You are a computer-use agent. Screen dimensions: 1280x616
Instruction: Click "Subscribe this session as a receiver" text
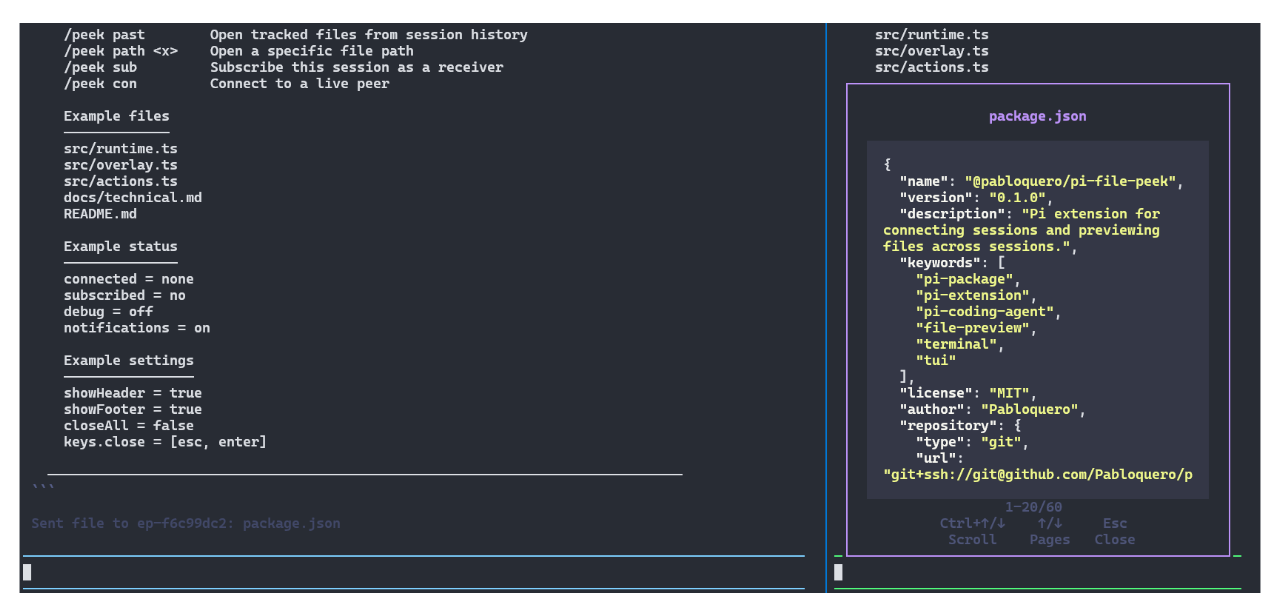click(x=356, y=67)
